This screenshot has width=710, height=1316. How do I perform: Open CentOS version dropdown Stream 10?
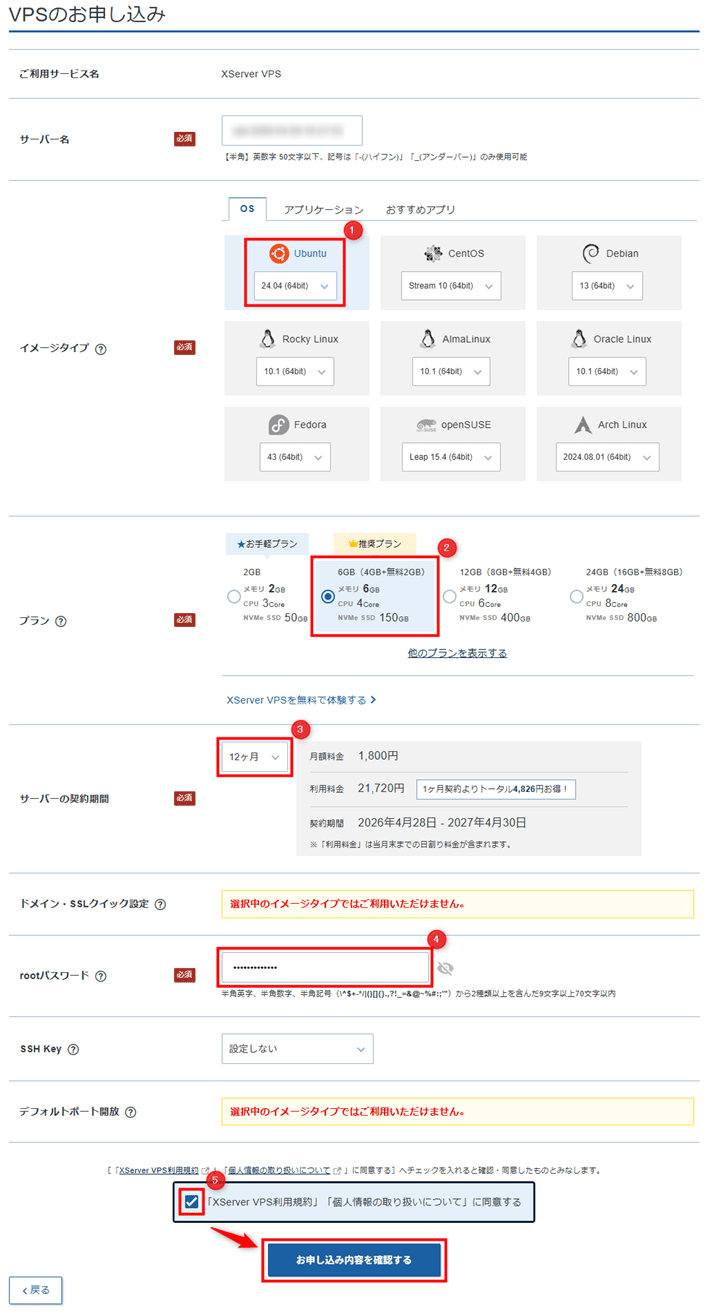(x=450, y=286)
